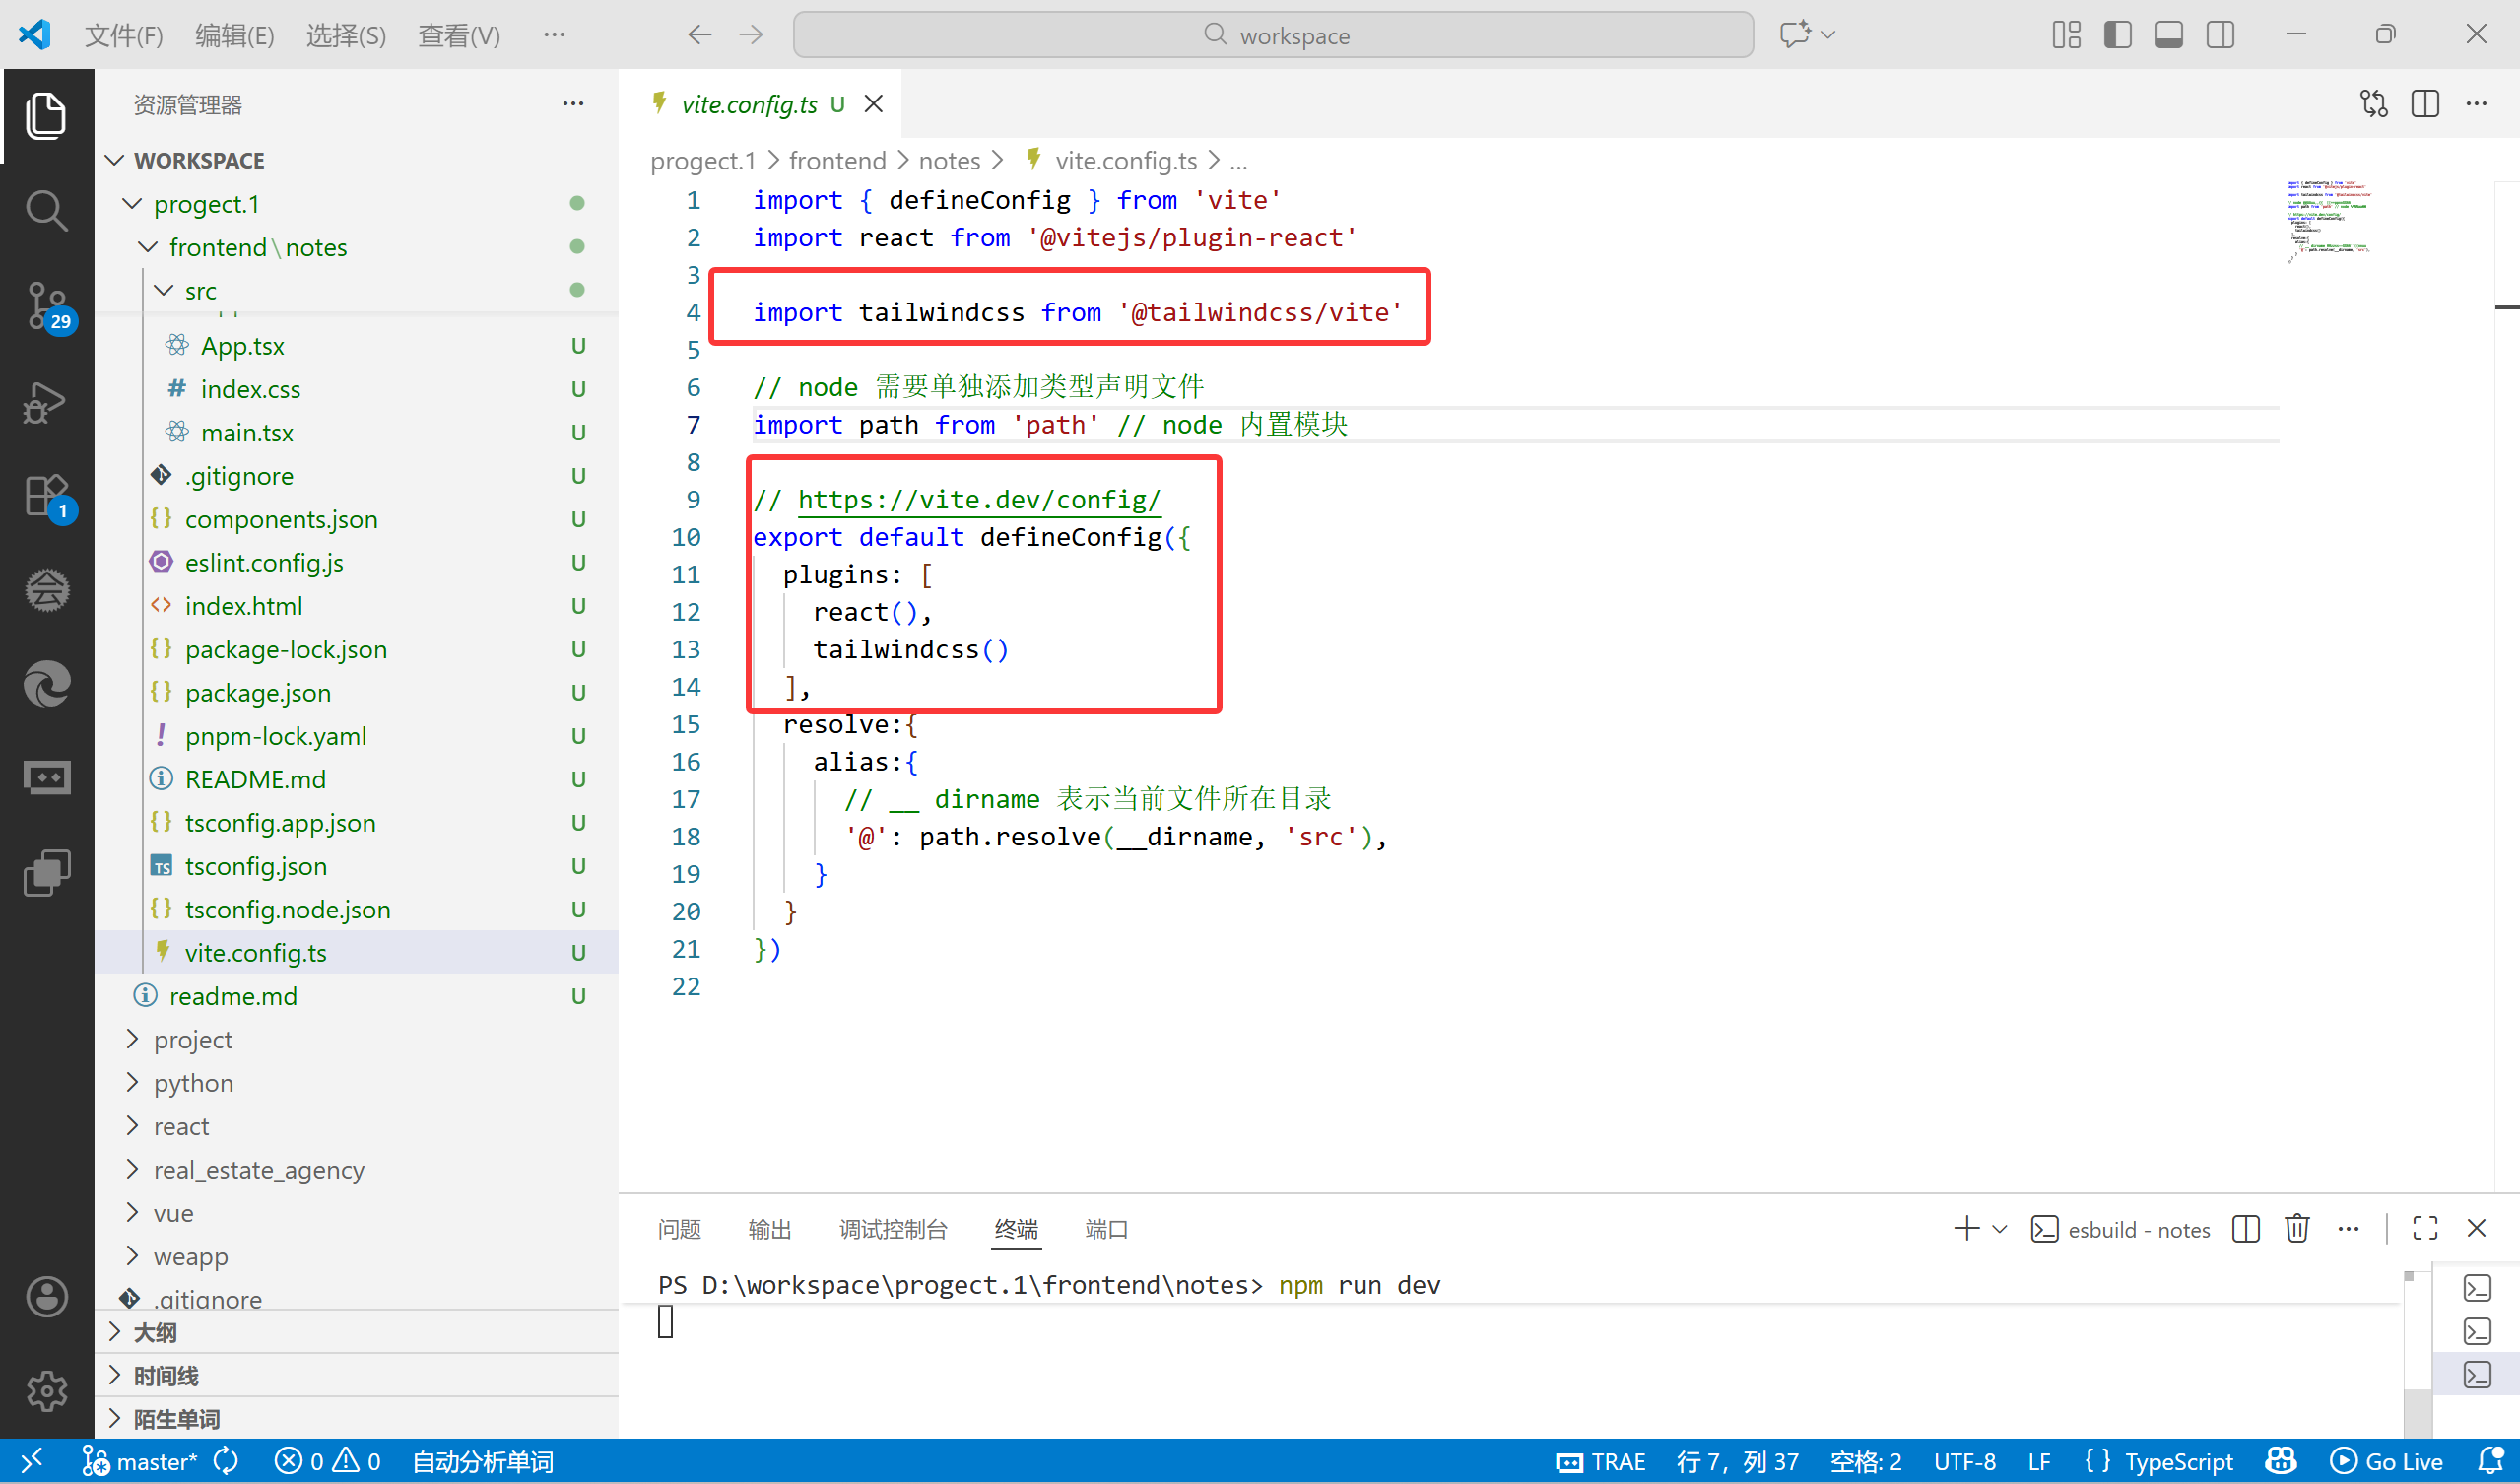Click the Split Editor Right icon
Screen dimensions: 2520x1484
click(2424, 104)
